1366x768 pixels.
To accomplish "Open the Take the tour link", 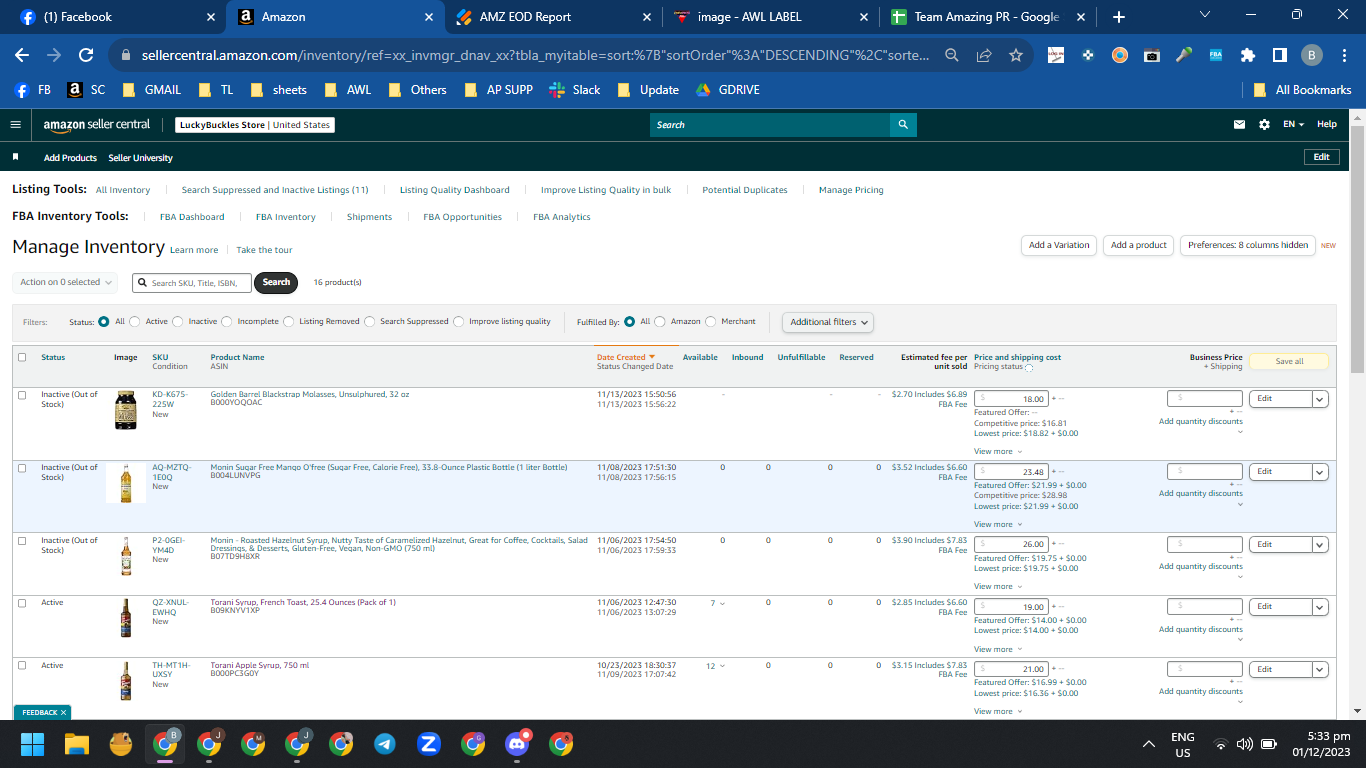I will tap(264, 250).
